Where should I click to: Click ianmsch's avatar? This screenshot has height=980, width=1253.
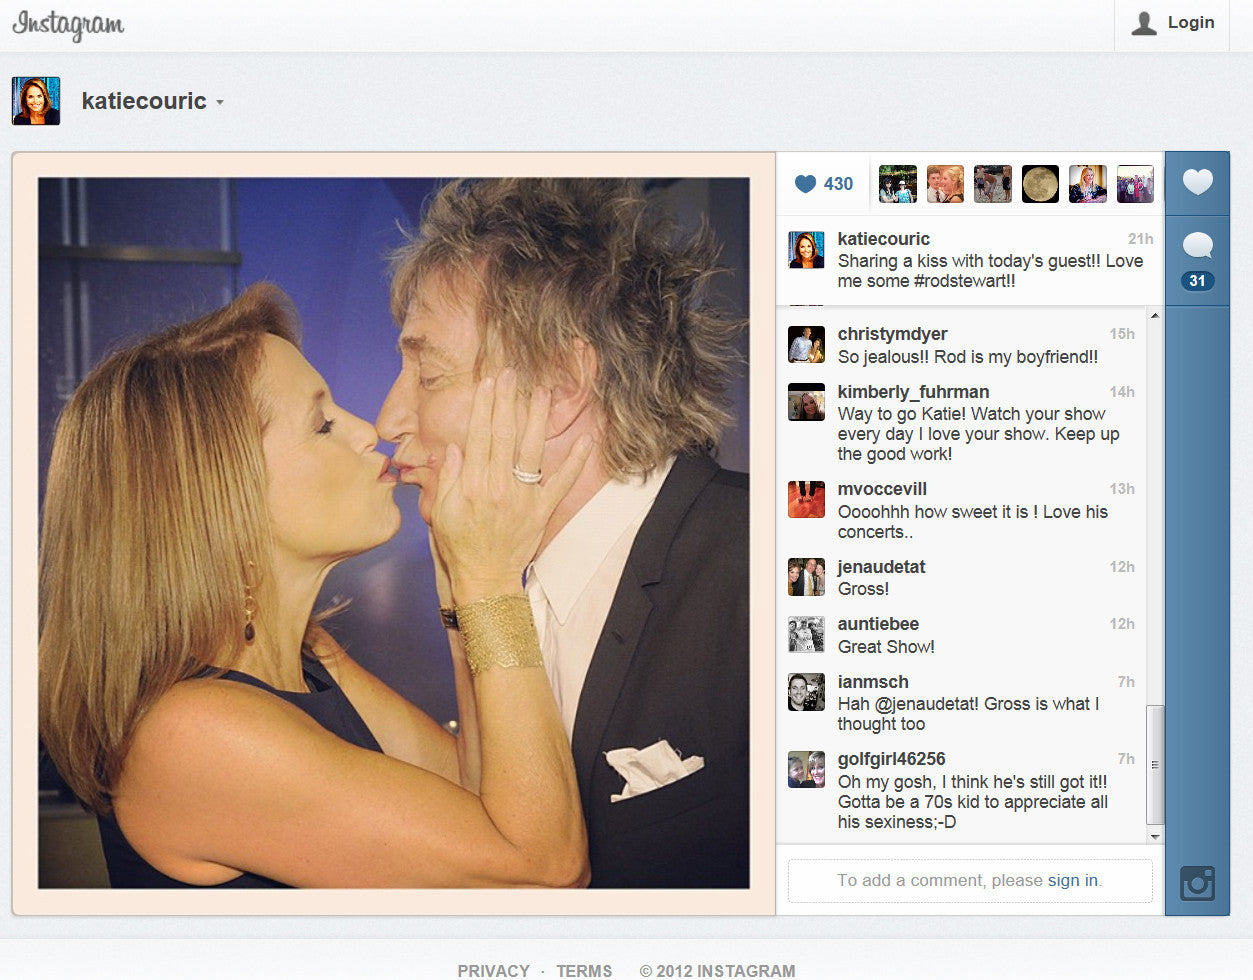[806, 692]
